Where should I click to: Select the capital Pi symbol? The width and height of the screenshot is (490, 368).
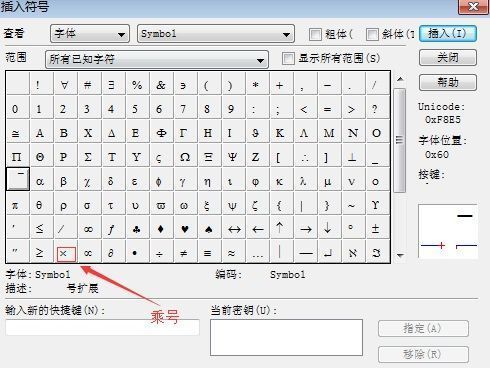[16, 157]
